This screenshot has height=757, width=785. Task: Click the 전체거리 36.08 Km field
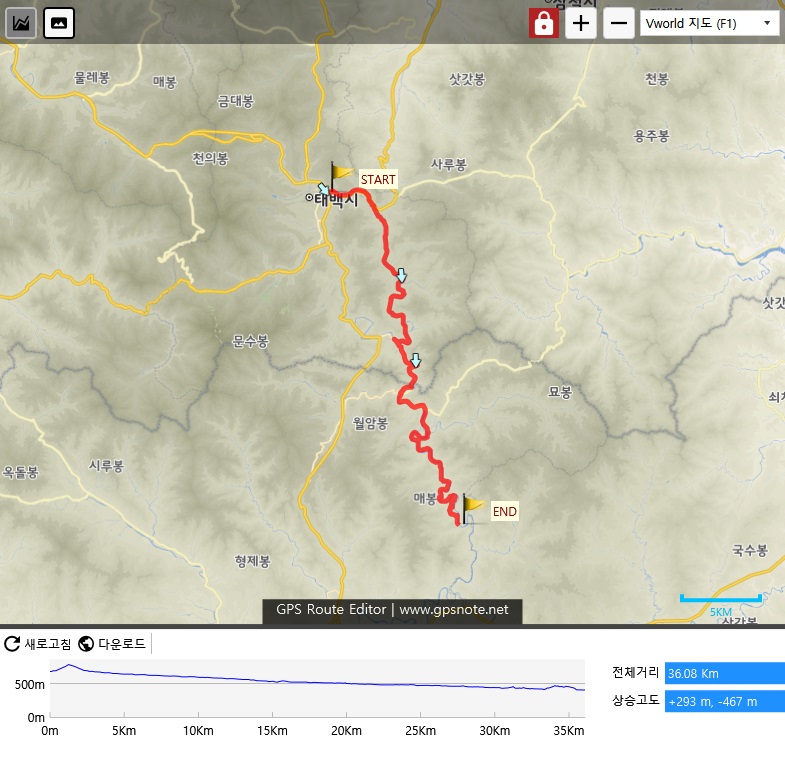click(x=724, y=673)
